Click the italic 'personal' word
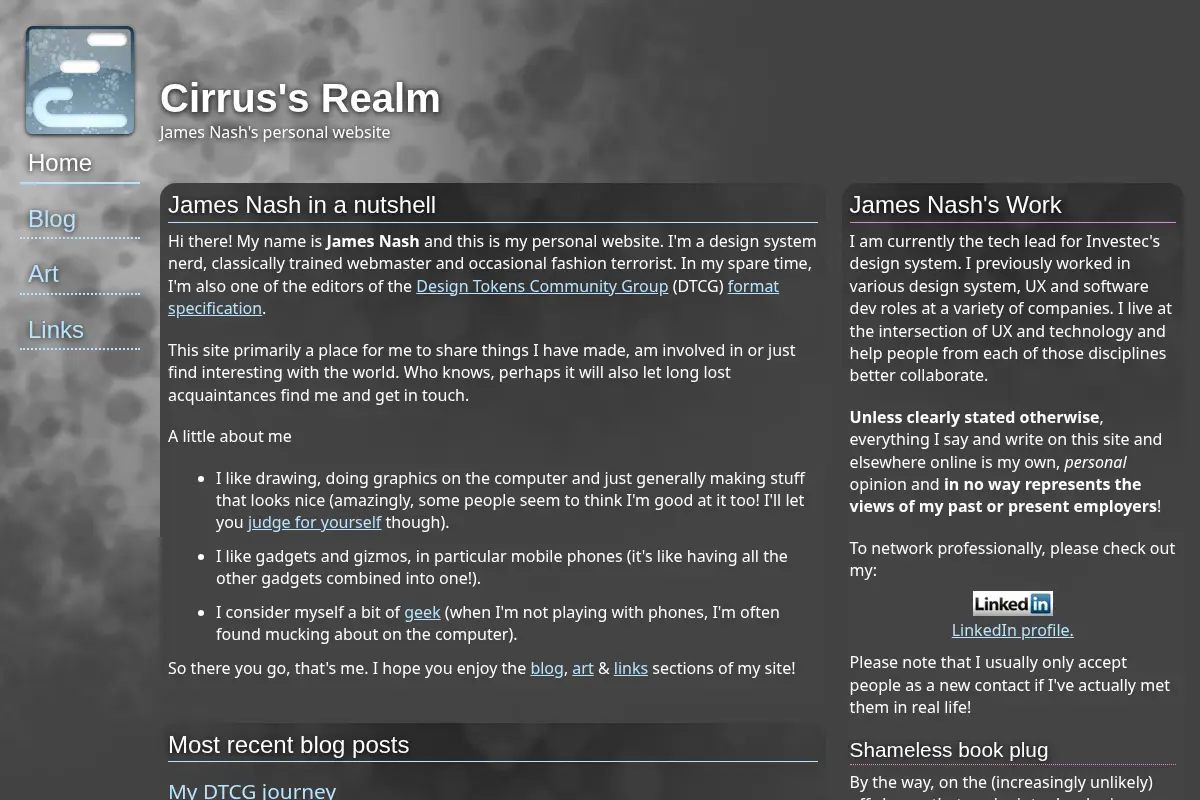 1095,462
